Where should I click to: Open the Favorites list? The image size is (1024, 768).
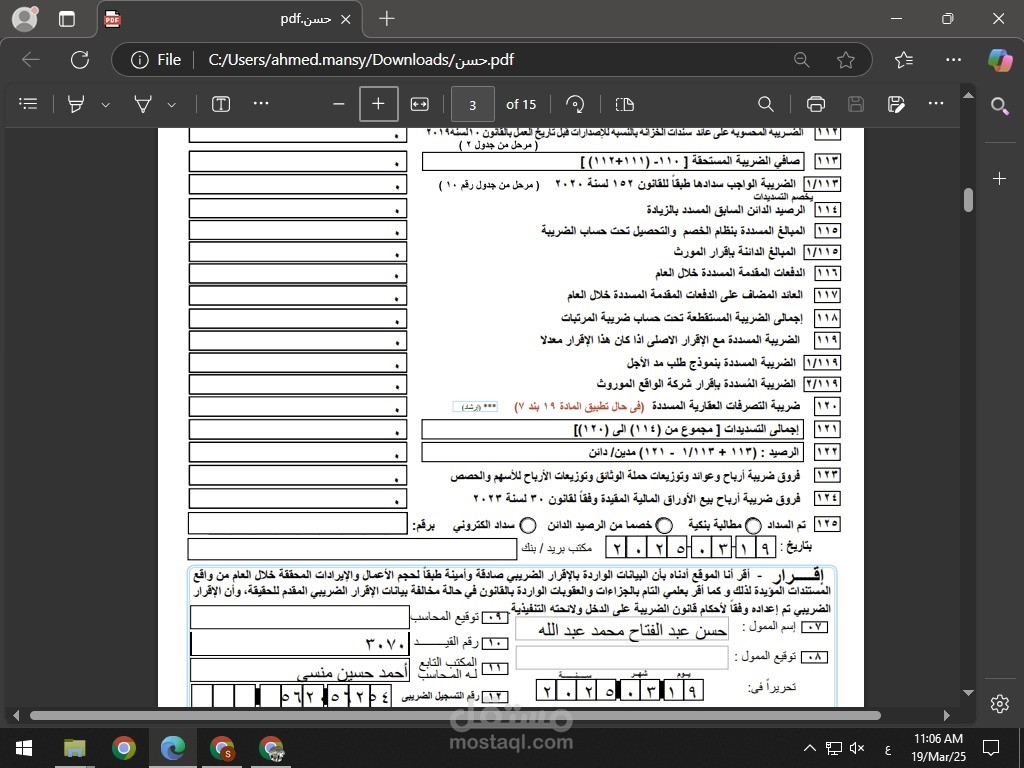(904, 60)
